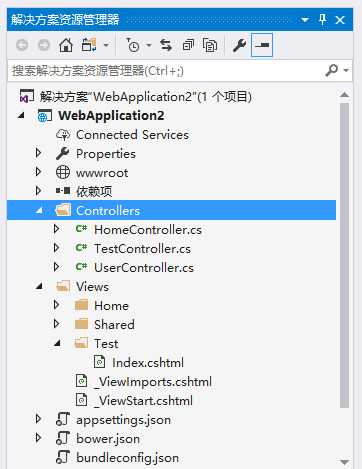Click the Sync with Active Document icon
362x469 pixels.
coord(166,45)
